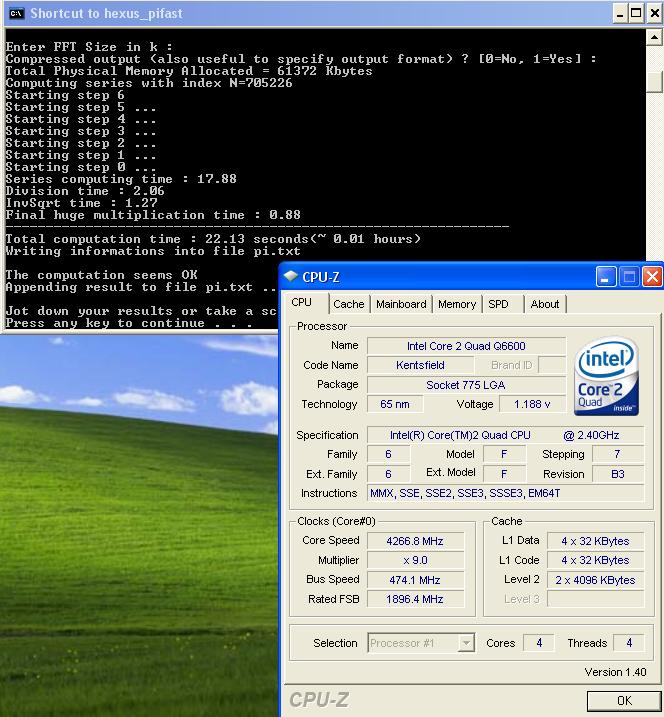664x717 pixels.
Task: Click the Level 2 '2 x 4096 KBytes' value
Action: tap(595, 580)
